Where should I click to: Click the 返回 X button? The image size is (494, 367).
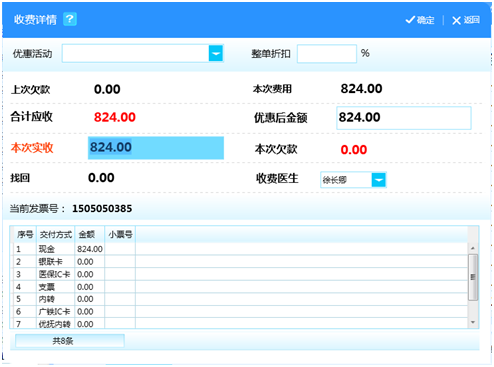coord(466,20)
